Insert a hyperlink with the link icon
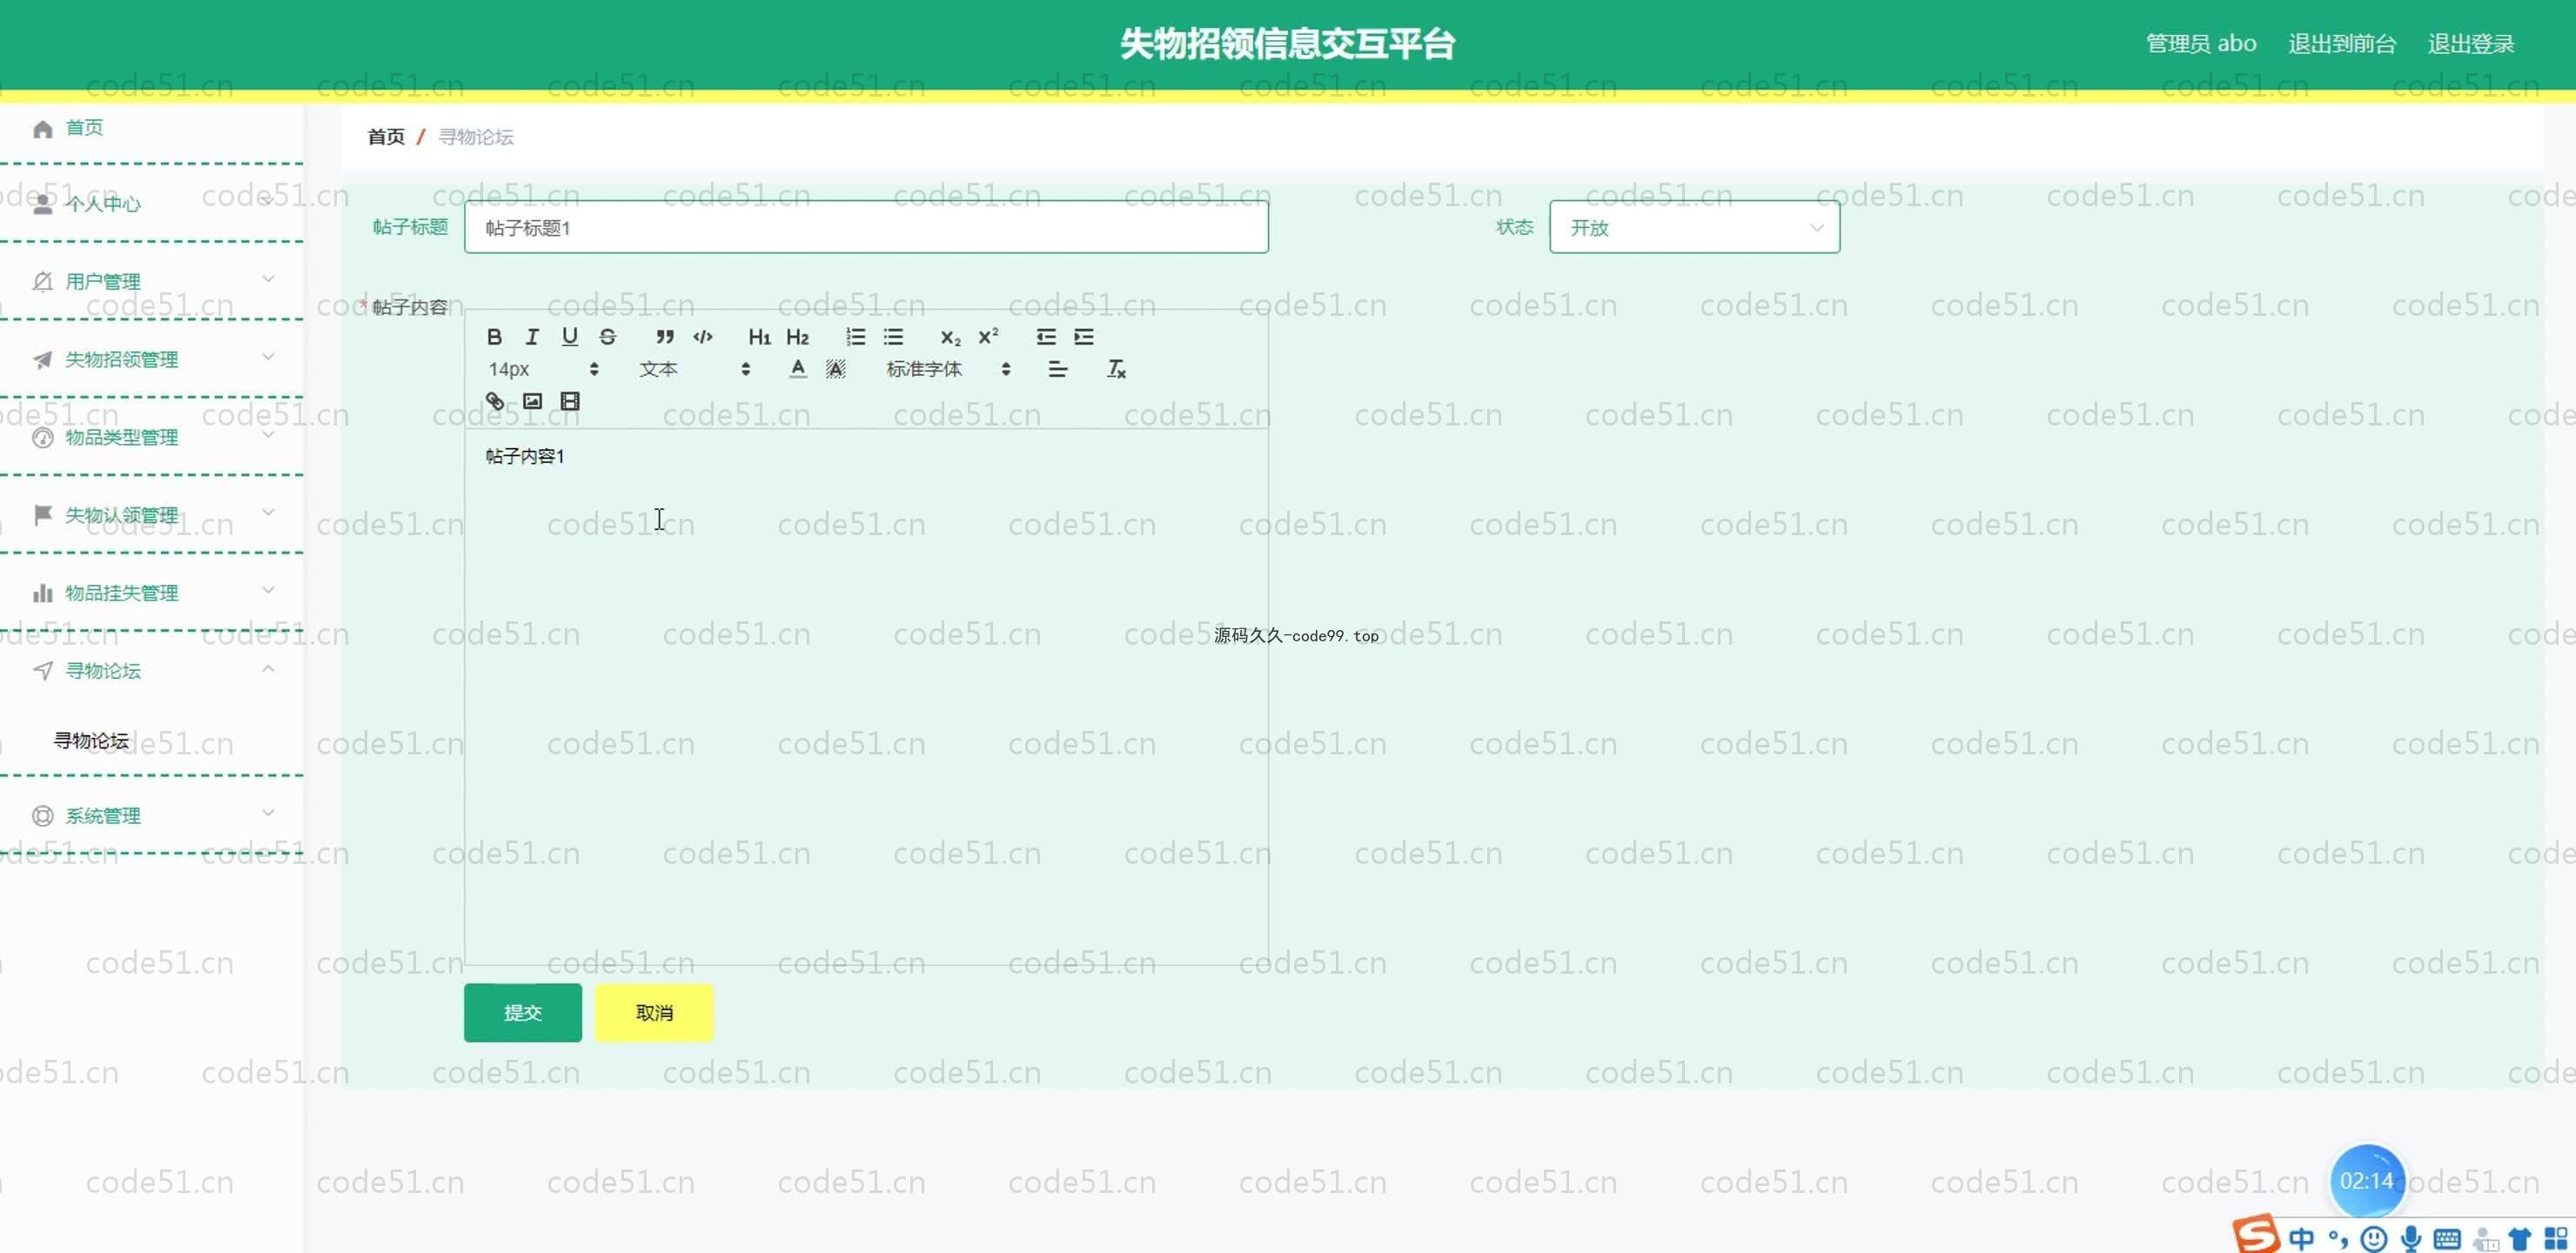 coord(494,401)
